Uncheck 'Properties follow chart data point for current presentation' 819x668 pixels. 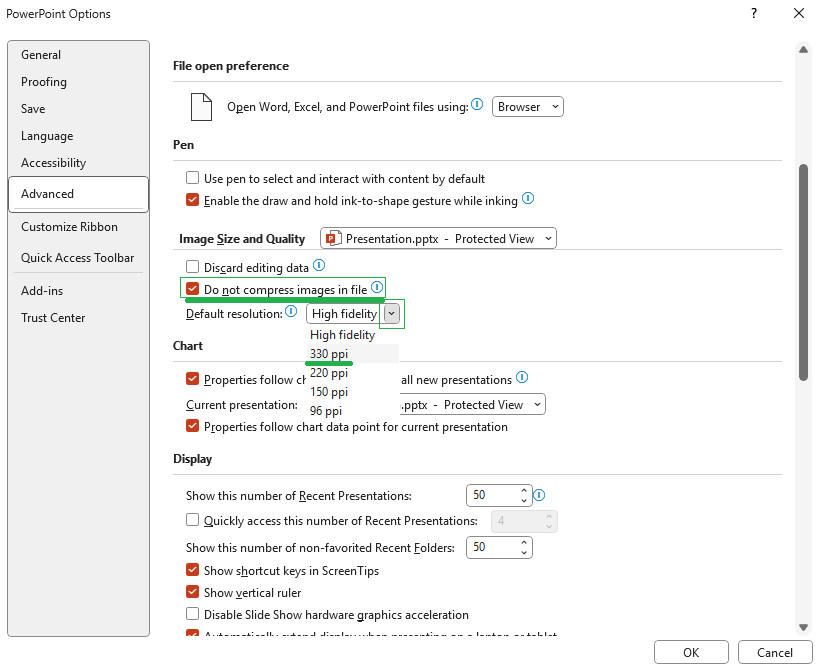[x=193, y=426]
